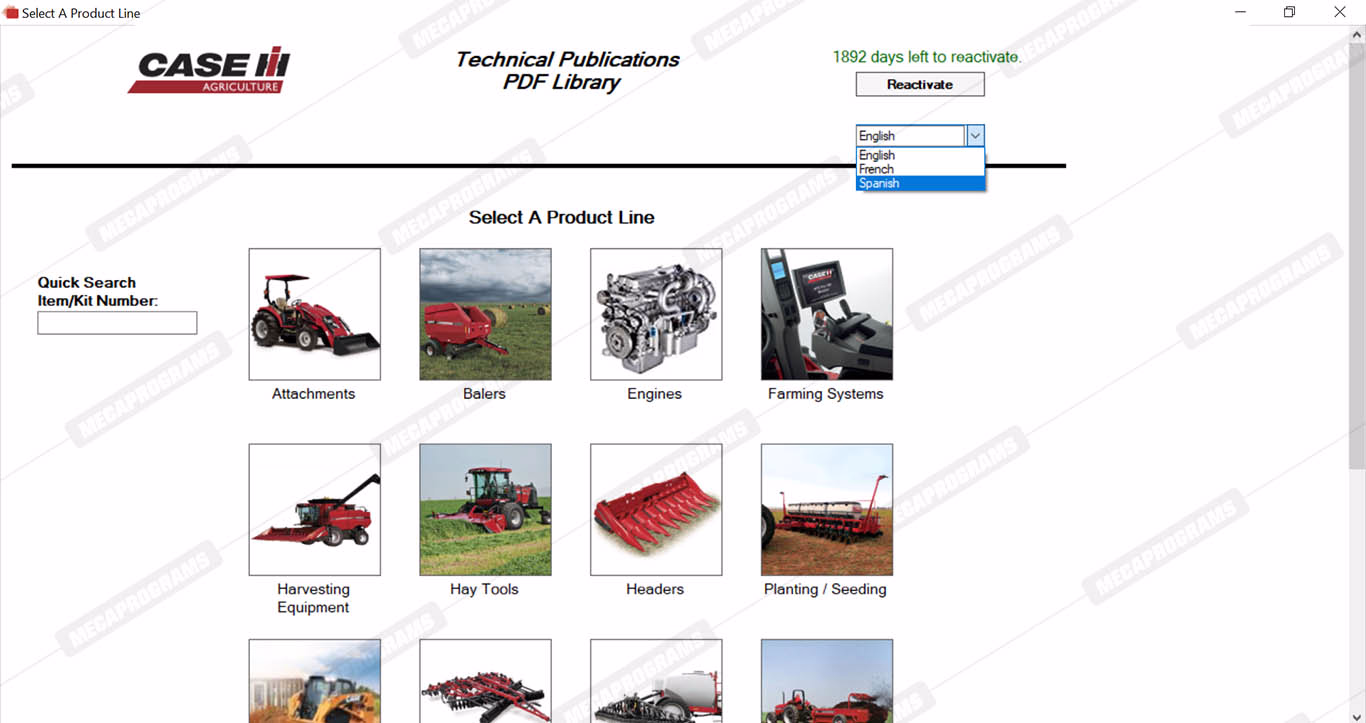Open the skid steer loader thumbnail
Screen dimensions: 1366x723
click(314, 682)
